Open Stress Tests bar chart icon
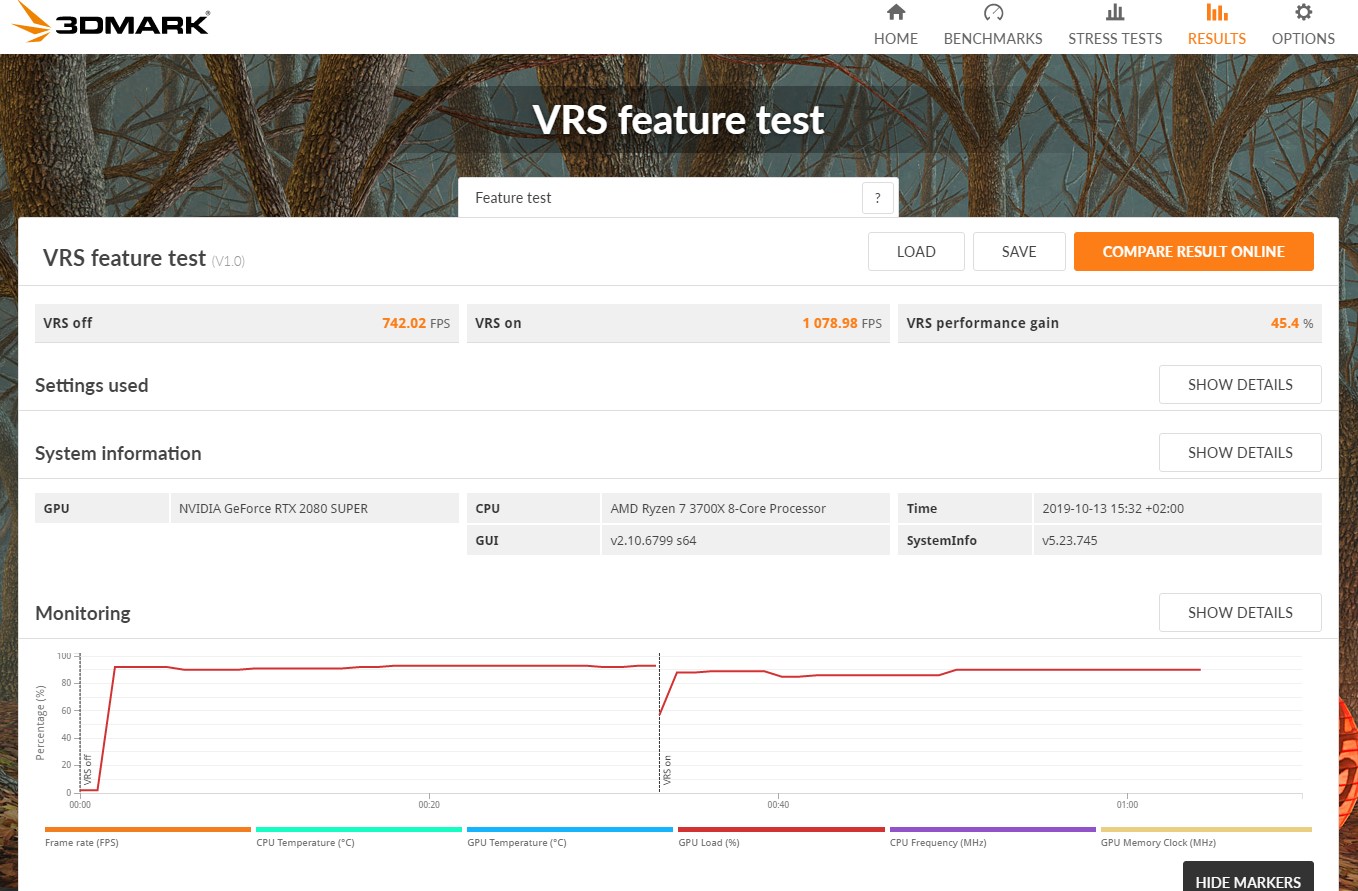 tap(1114, 13)
